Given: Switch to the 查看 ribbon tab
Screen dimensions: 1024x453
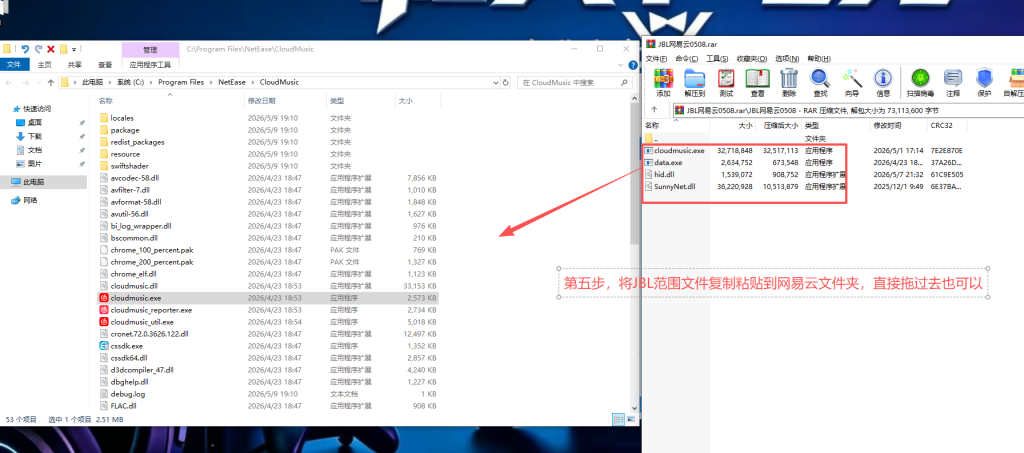Looking at the screenshot, I should [x=105, y=65].
